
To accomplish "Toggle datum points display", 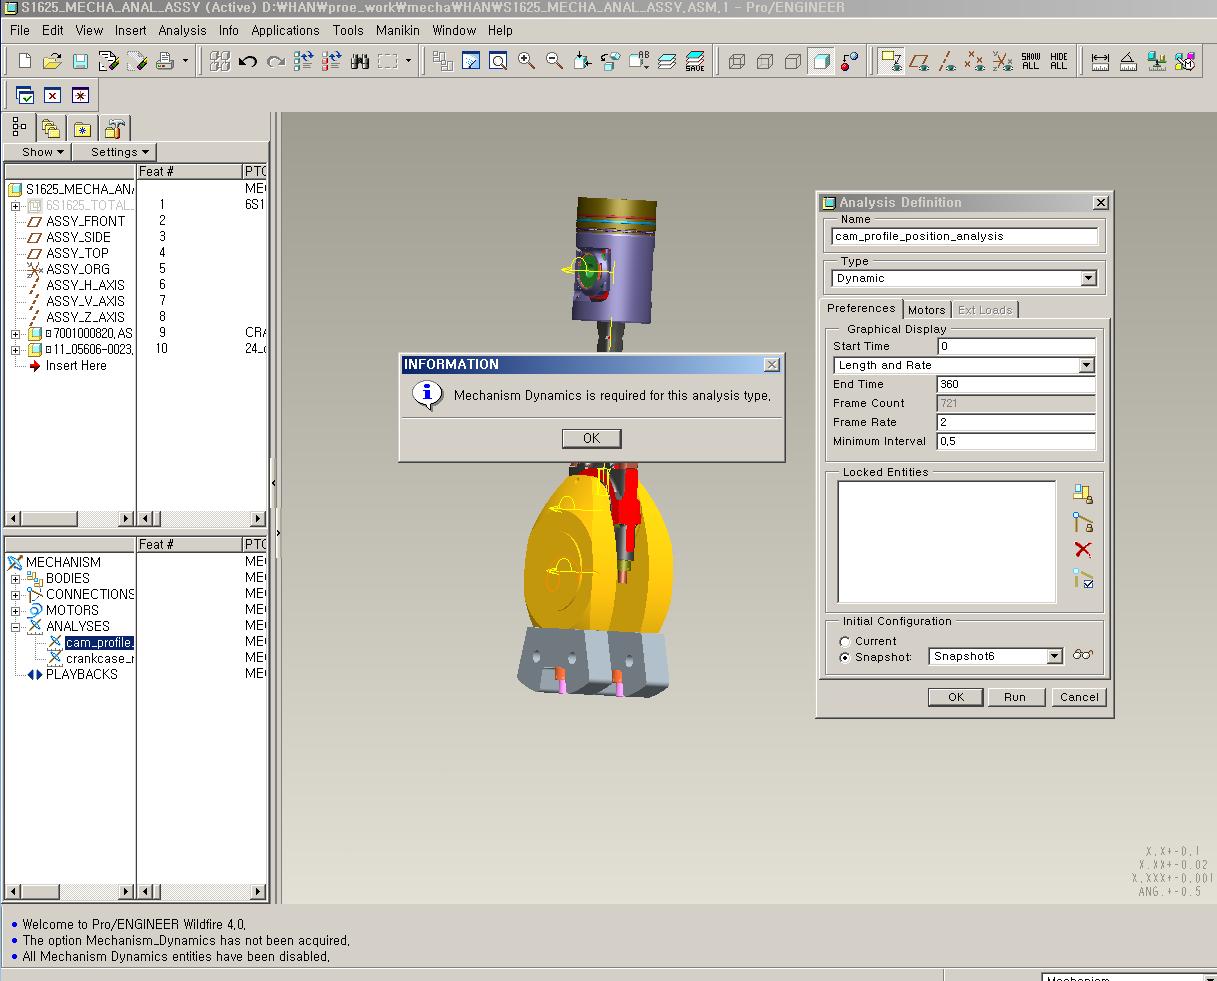I will [x=975, y=62].
